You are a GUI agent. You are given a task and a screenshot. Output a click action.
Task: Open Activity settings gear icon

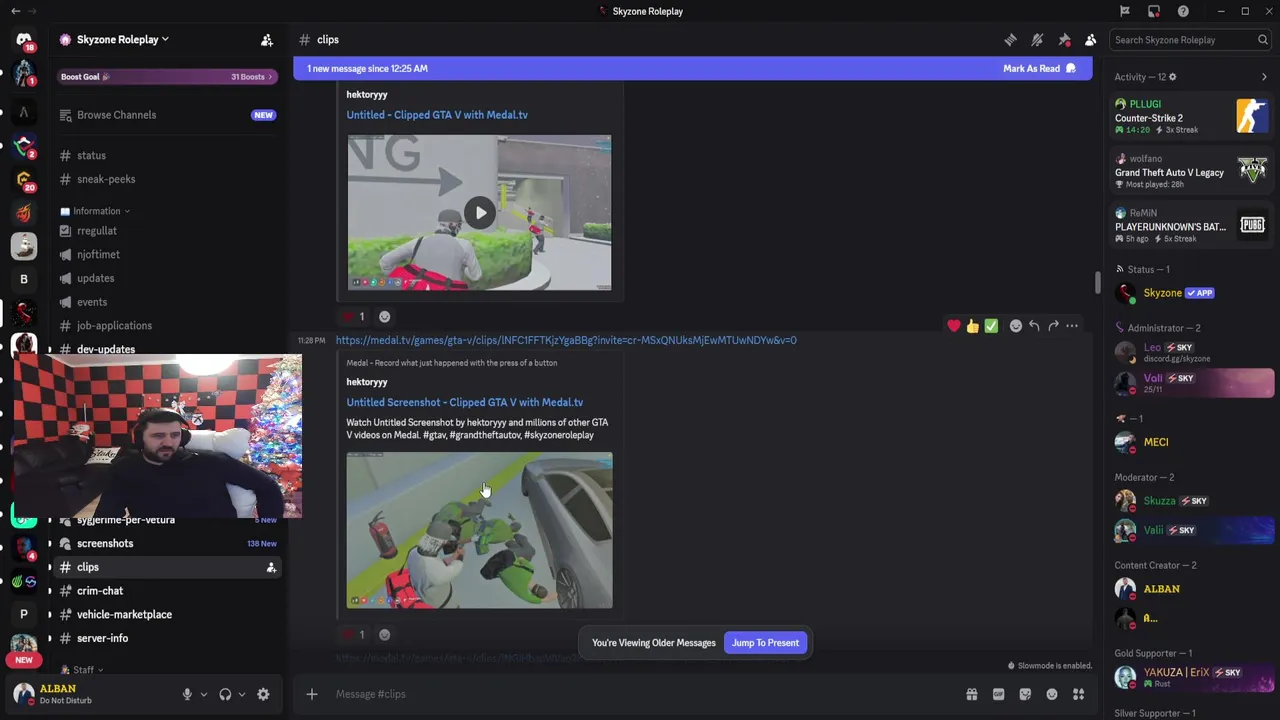click(1173, 77)
